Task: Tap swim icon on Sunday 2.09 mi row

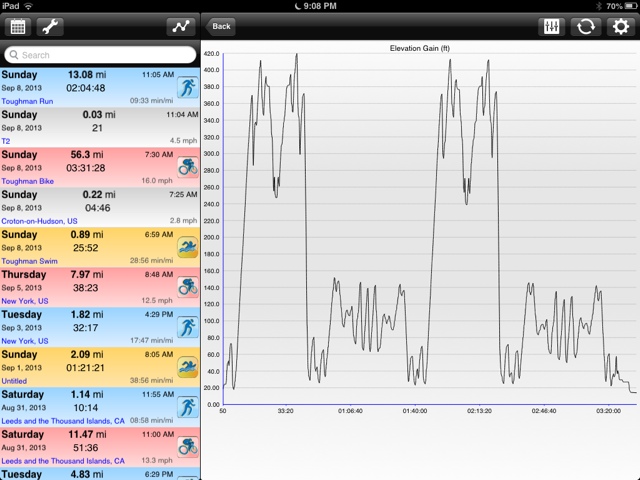Action: (x=188, y=367)
